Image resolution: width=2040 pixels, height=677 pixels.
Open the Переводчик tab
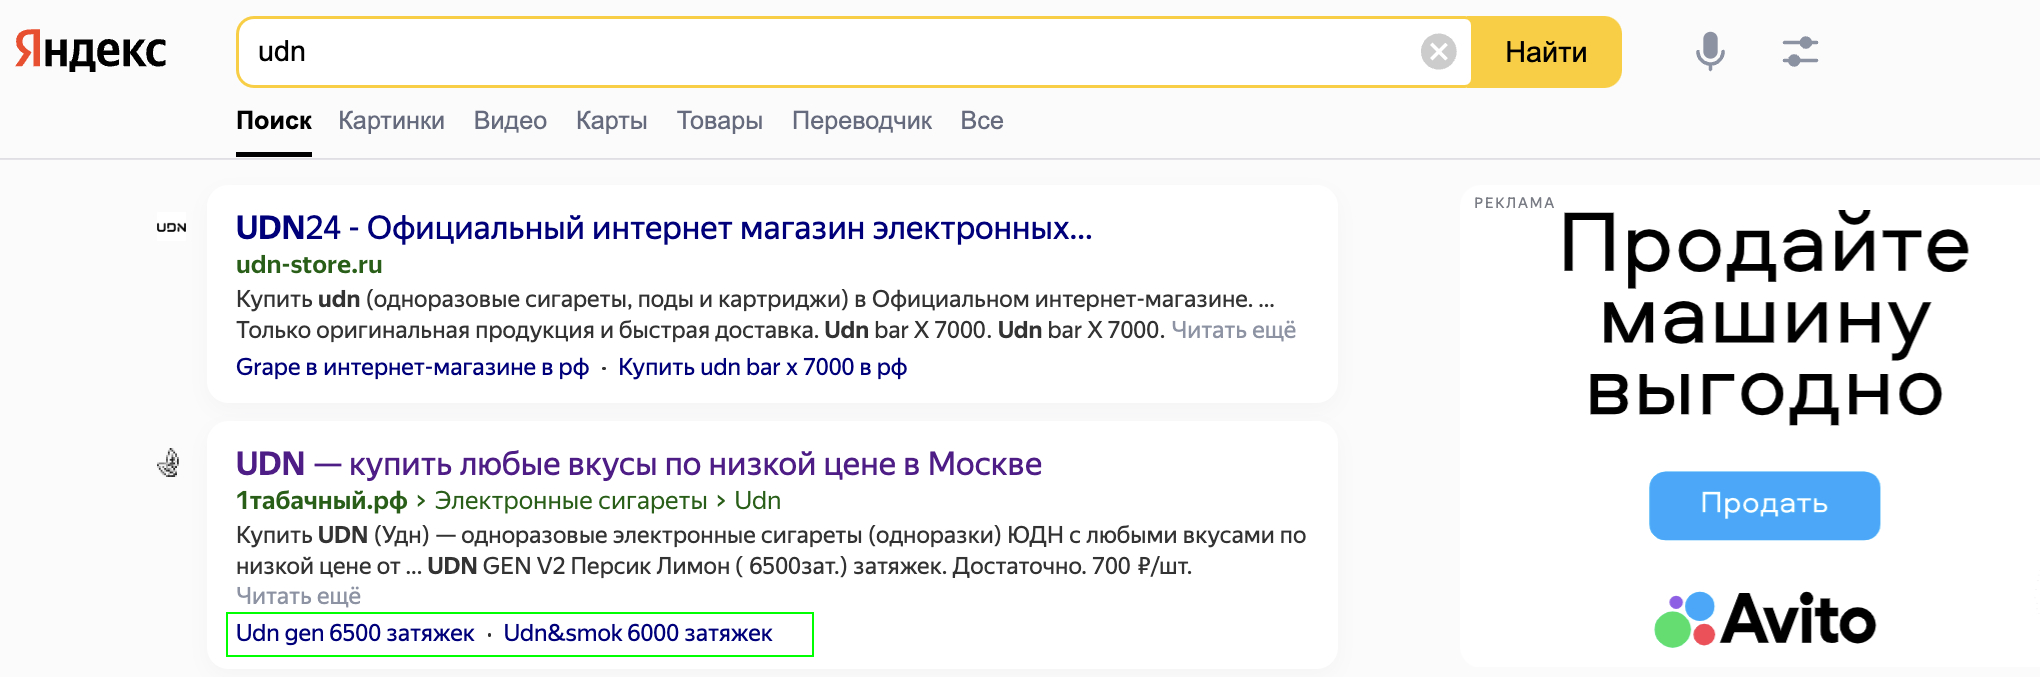click(861, 121)
